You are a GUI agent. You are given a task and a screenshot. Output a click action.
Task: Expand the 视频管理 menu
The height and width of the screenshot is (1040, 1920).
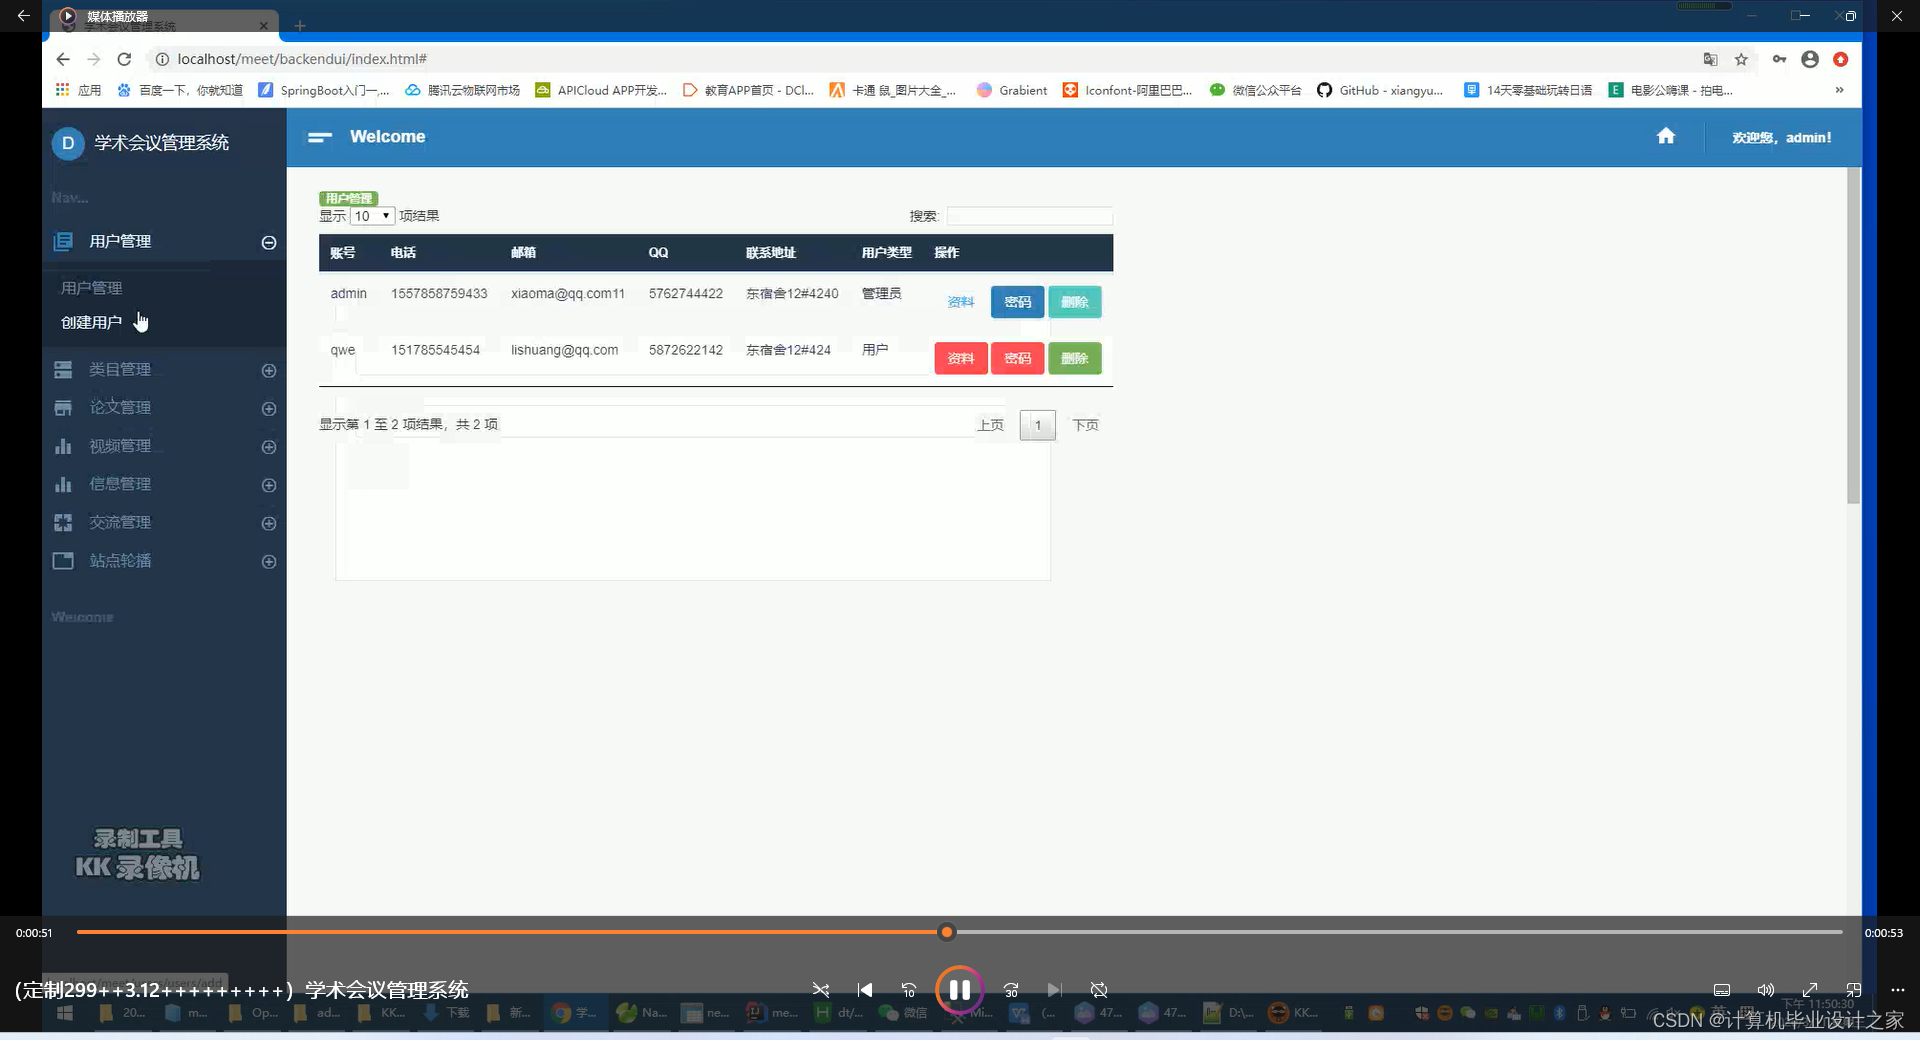[269, 447]
